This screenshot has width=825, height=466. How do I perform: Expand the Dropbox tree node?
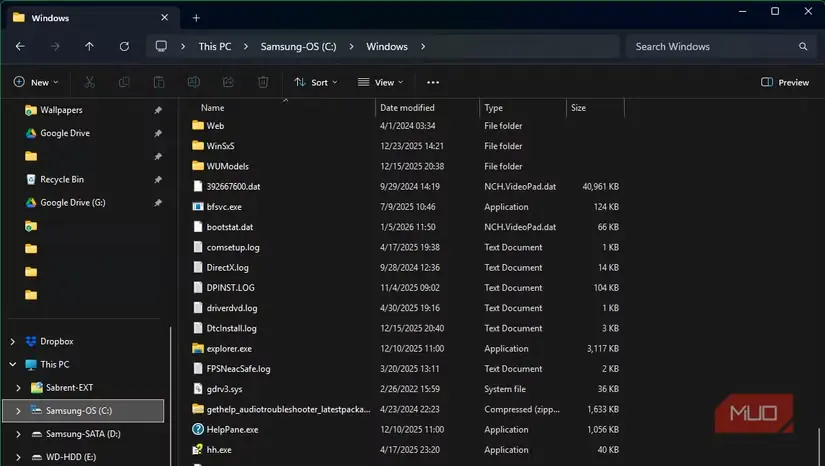13,341
